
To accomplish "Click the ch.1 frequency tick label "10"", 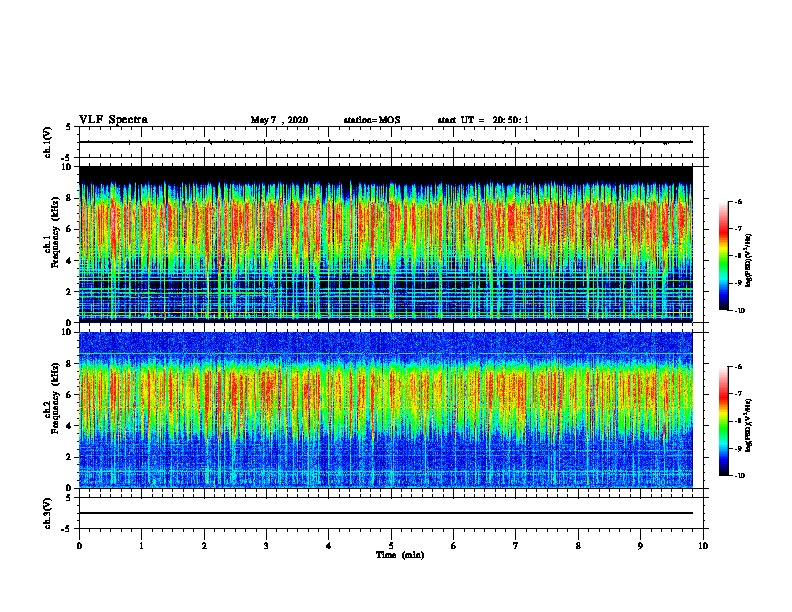I will coord(66,167).
